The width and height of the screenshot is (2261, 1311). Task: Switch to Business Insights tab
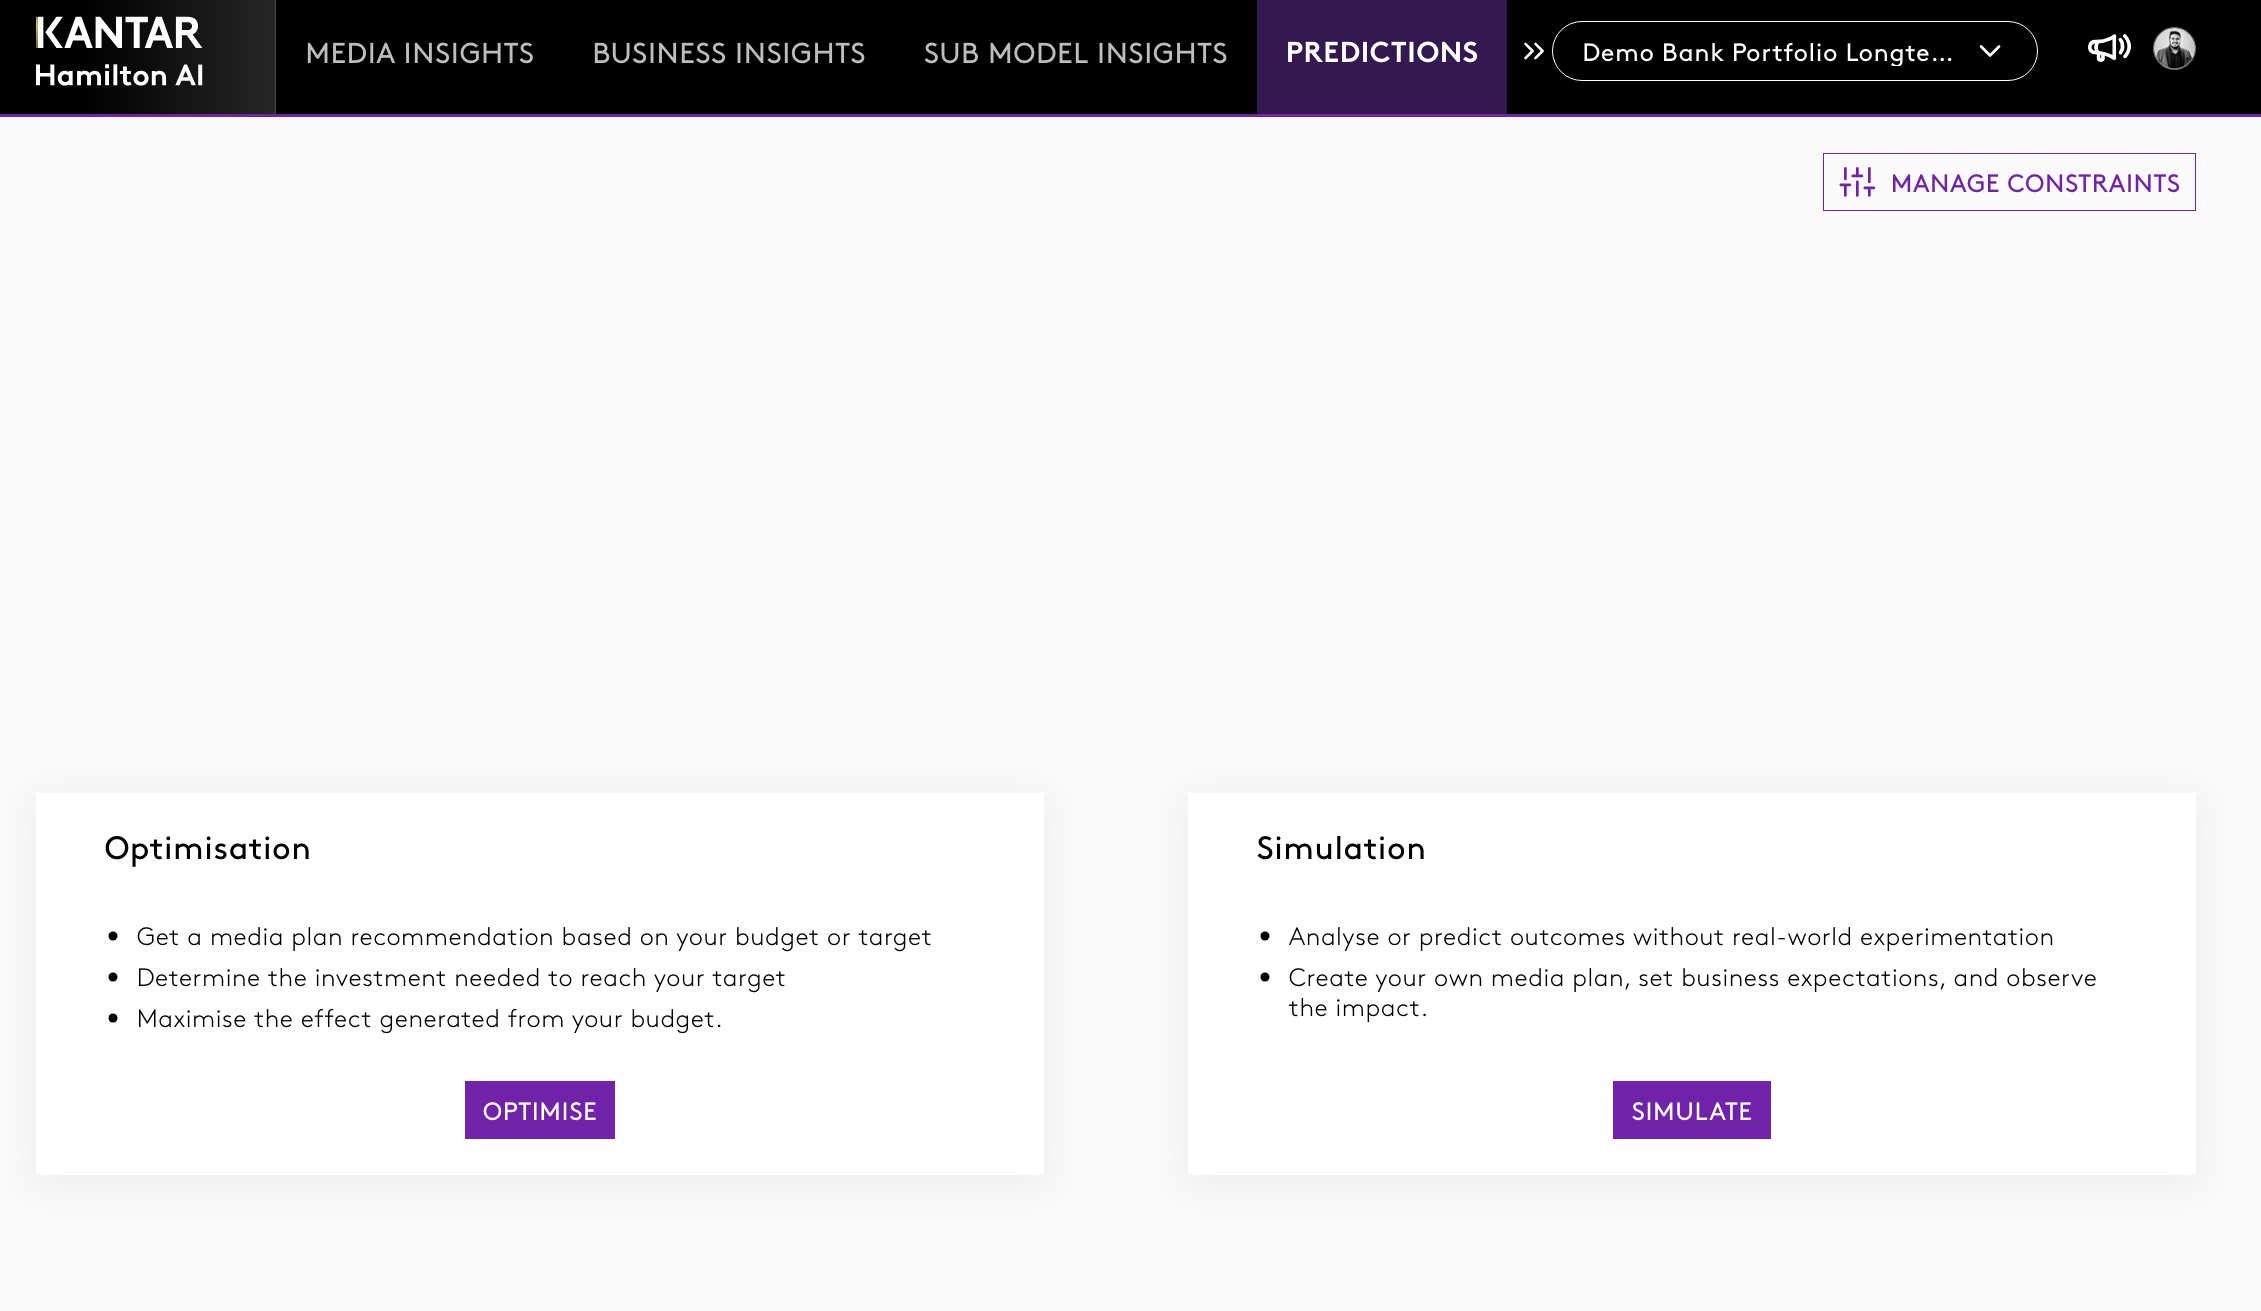(x=728, y=53)
